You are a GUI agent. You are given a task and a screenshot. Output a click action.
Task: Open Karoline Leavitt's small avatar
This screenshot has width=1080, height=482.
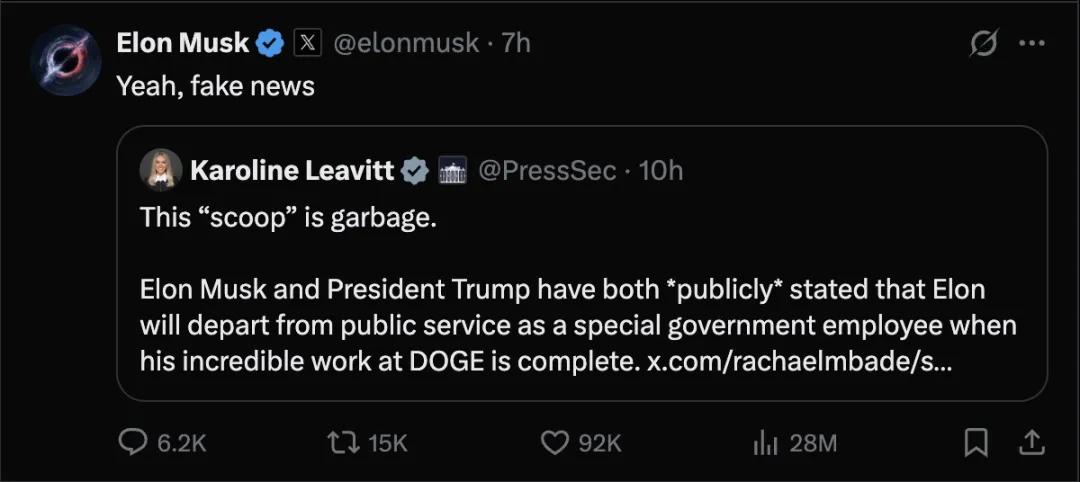point(161,170)
